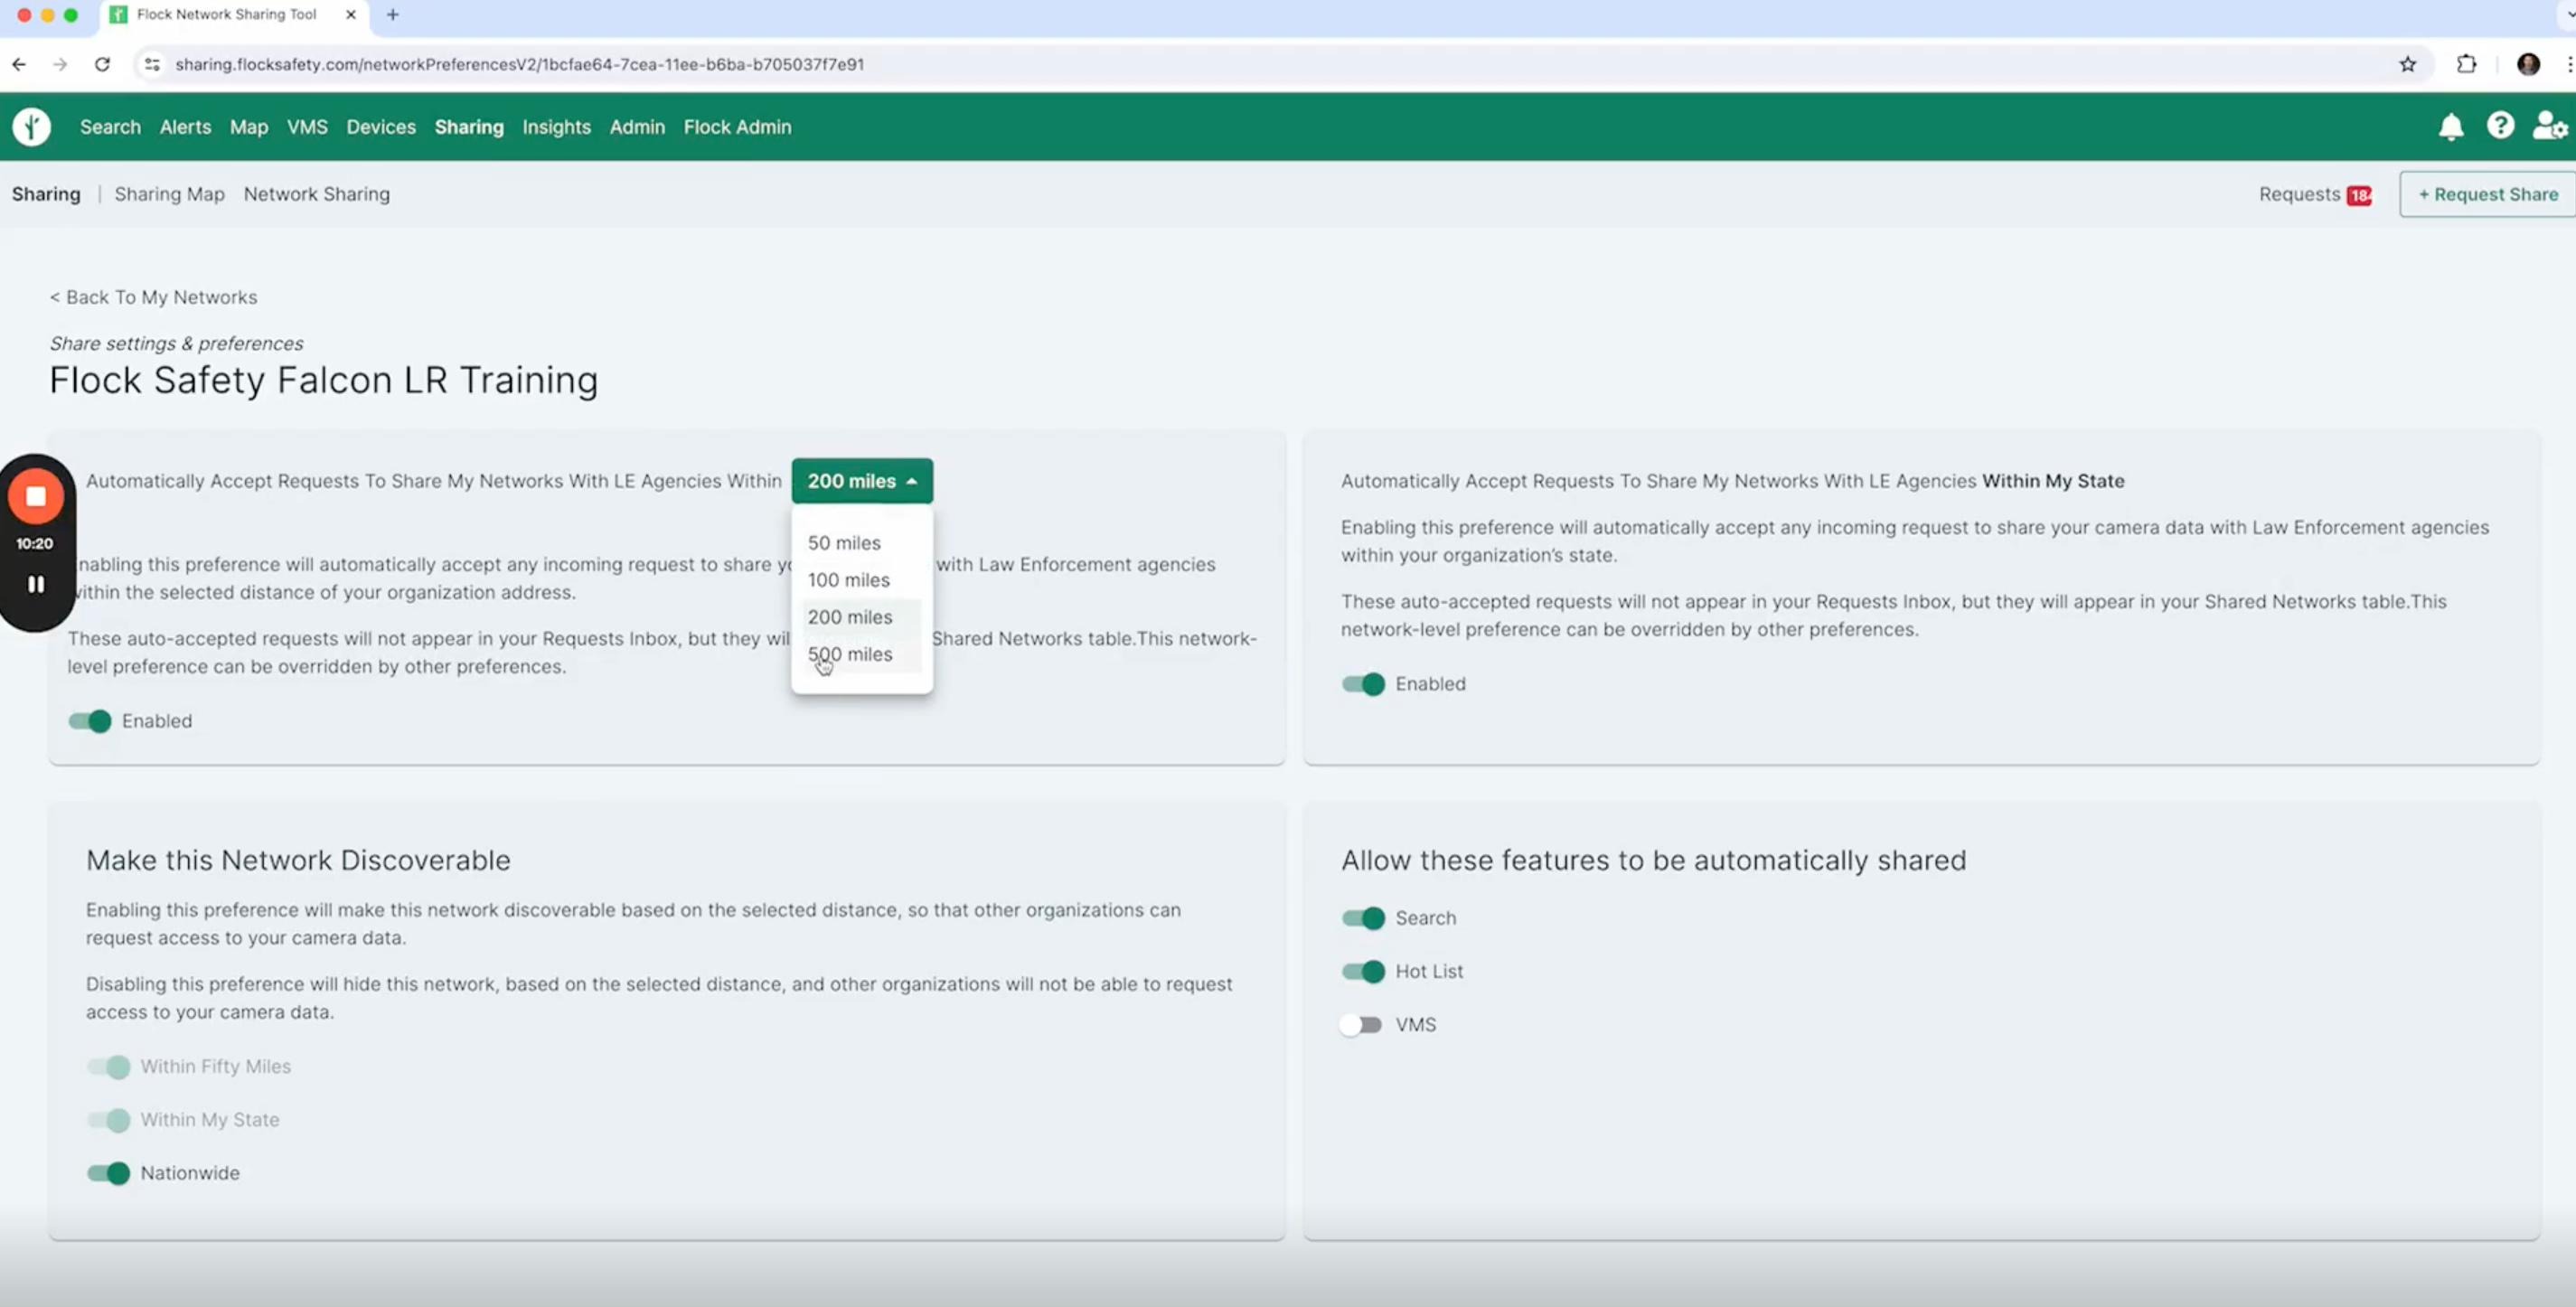Select 50 miles from the dropdown
This screenshot has width=2576, height=1307.
coord(844,543)
